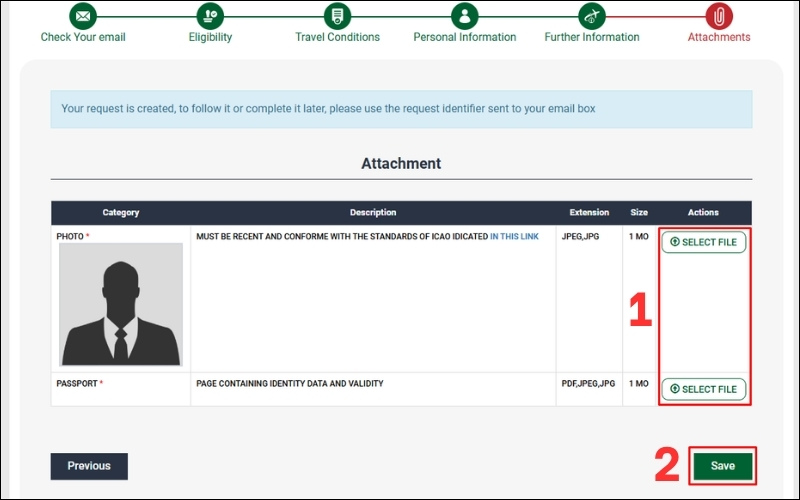
Task: Click the envelope icon for Check Your email
Action: point(83,16)
